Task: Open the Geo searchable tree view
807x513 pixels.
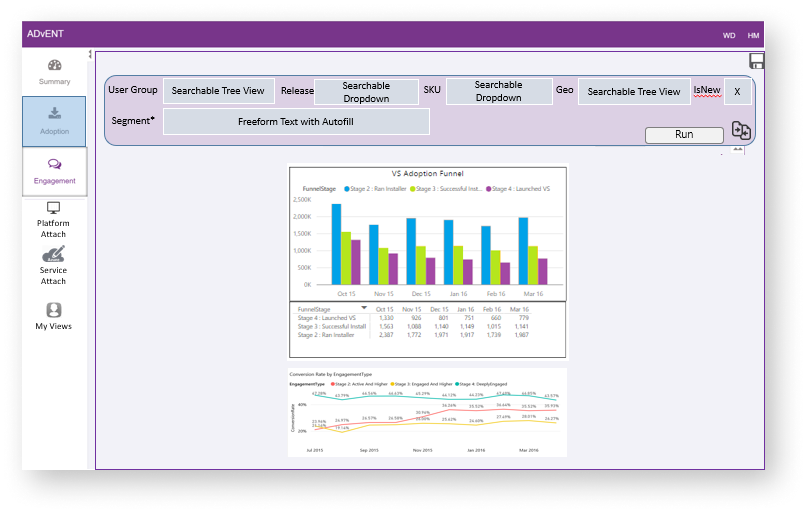Action: pyautogui.click(x=634, y=92)
